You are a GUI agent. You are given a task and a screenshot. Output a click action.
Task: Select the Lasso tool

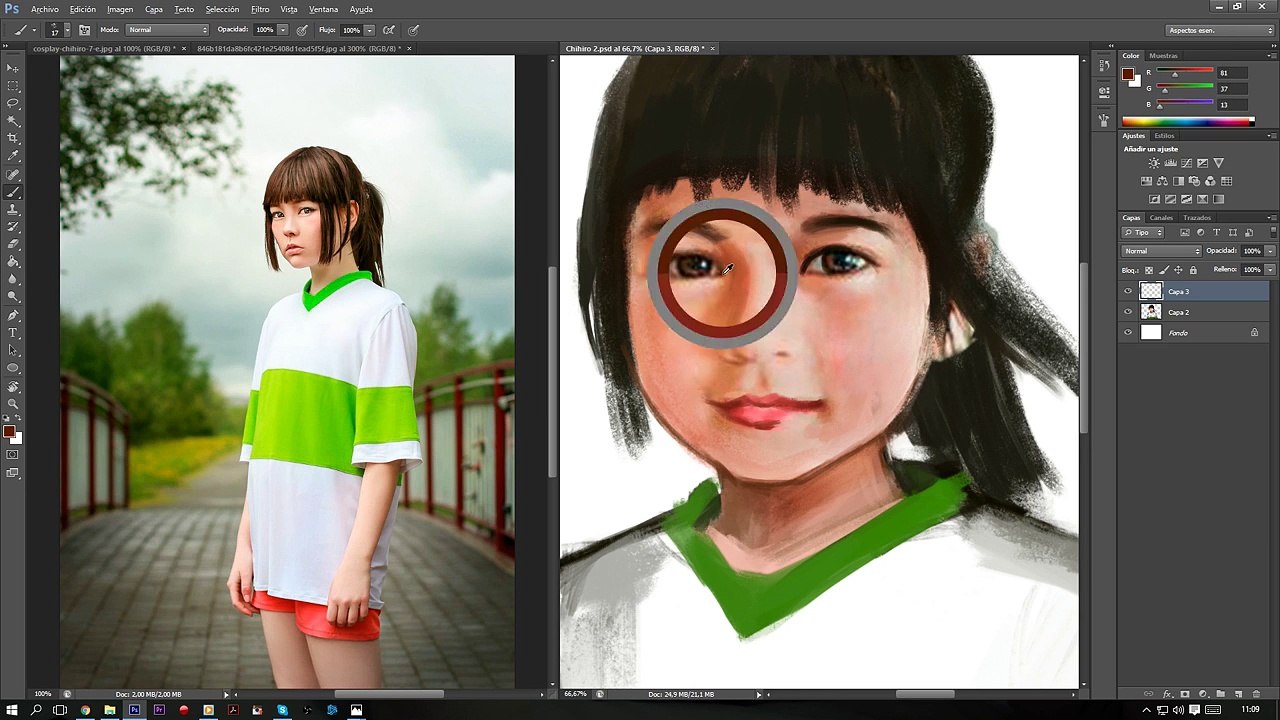pos(13,103)
